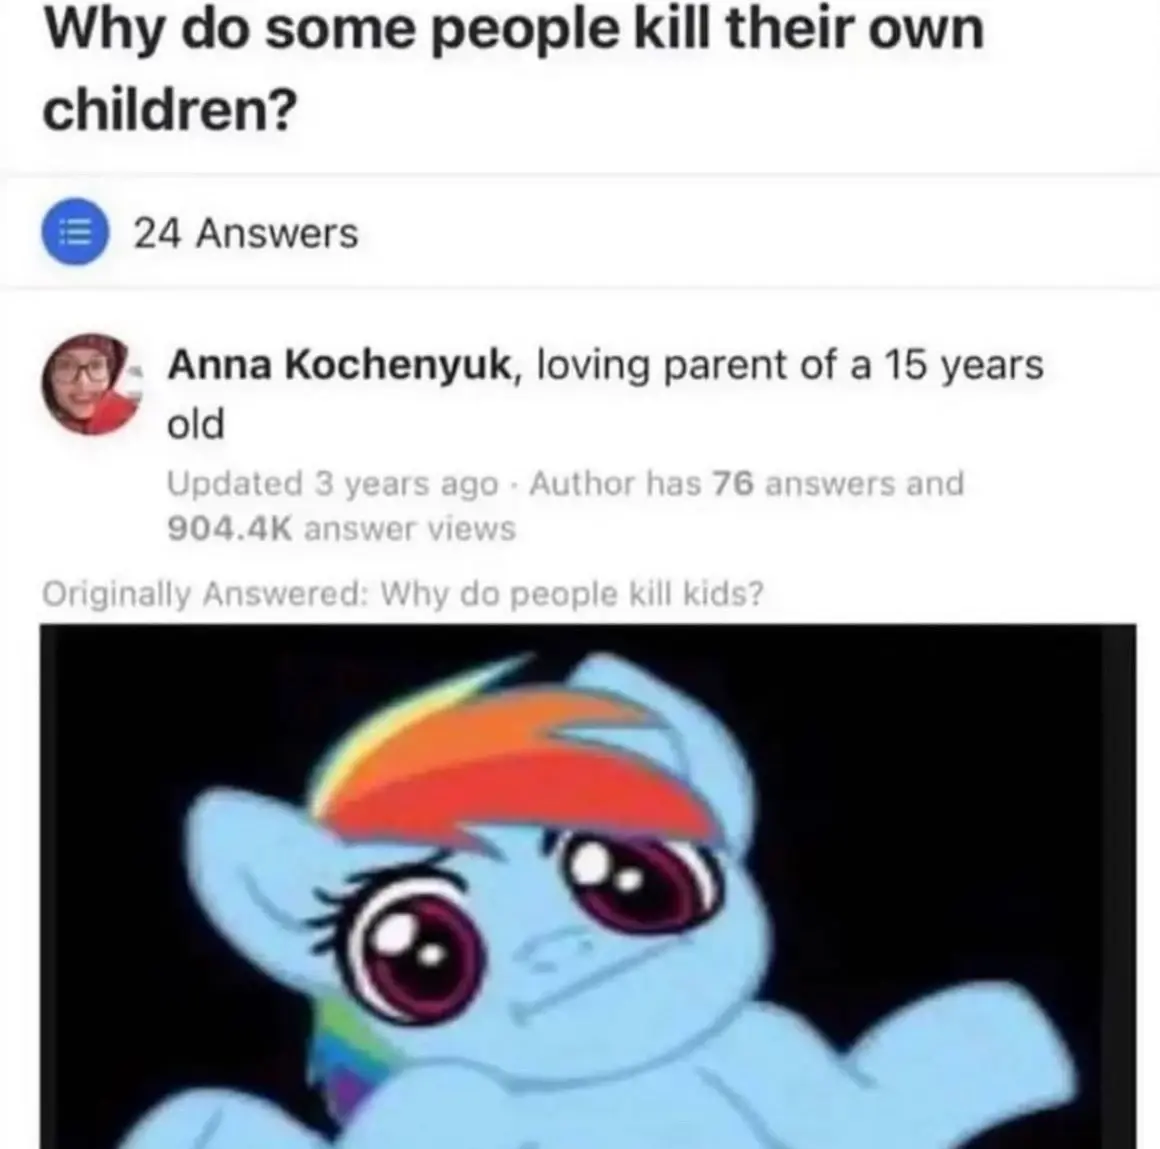Click the word "children?" in the title
The height and width of the screenshot is (1149, 1160).
pyautogui.click(x=169, y=109)
